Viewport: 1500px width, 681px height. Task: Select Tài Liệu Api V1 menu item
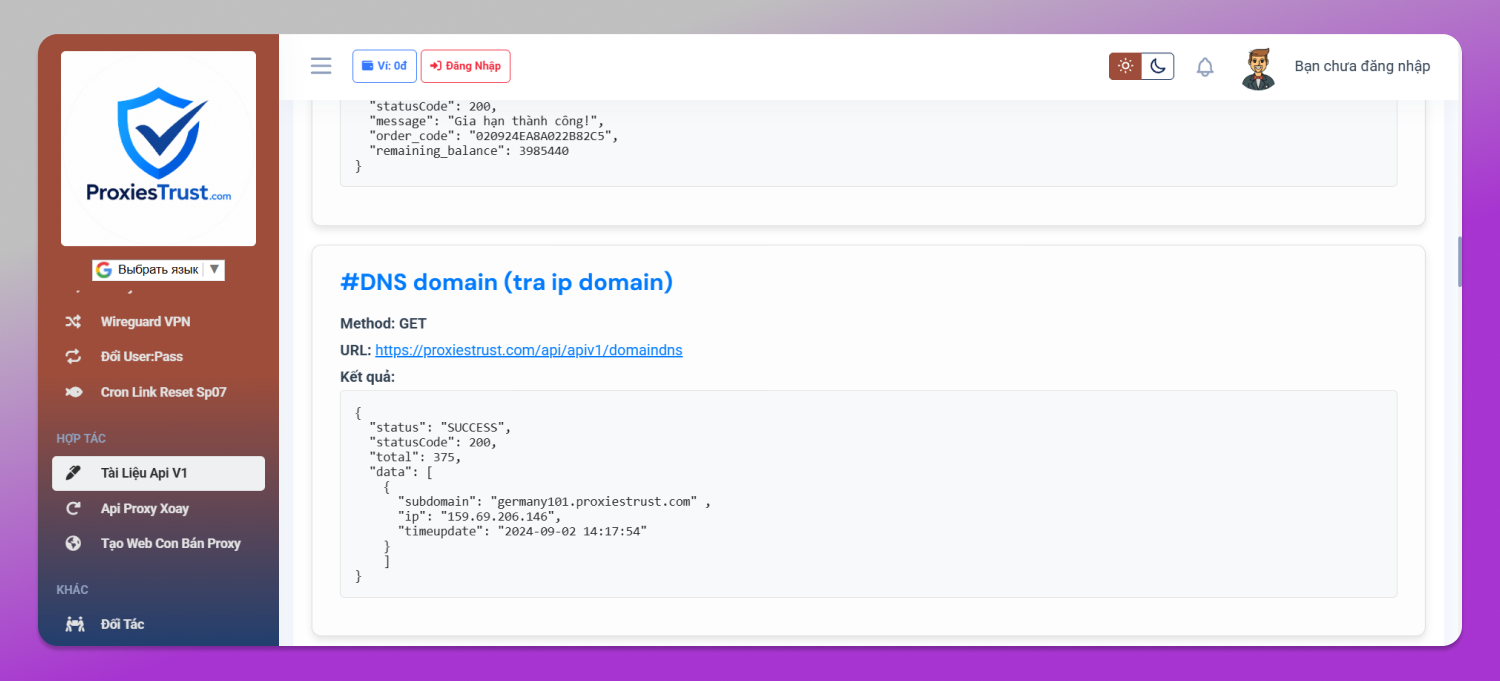pos(158,473)
